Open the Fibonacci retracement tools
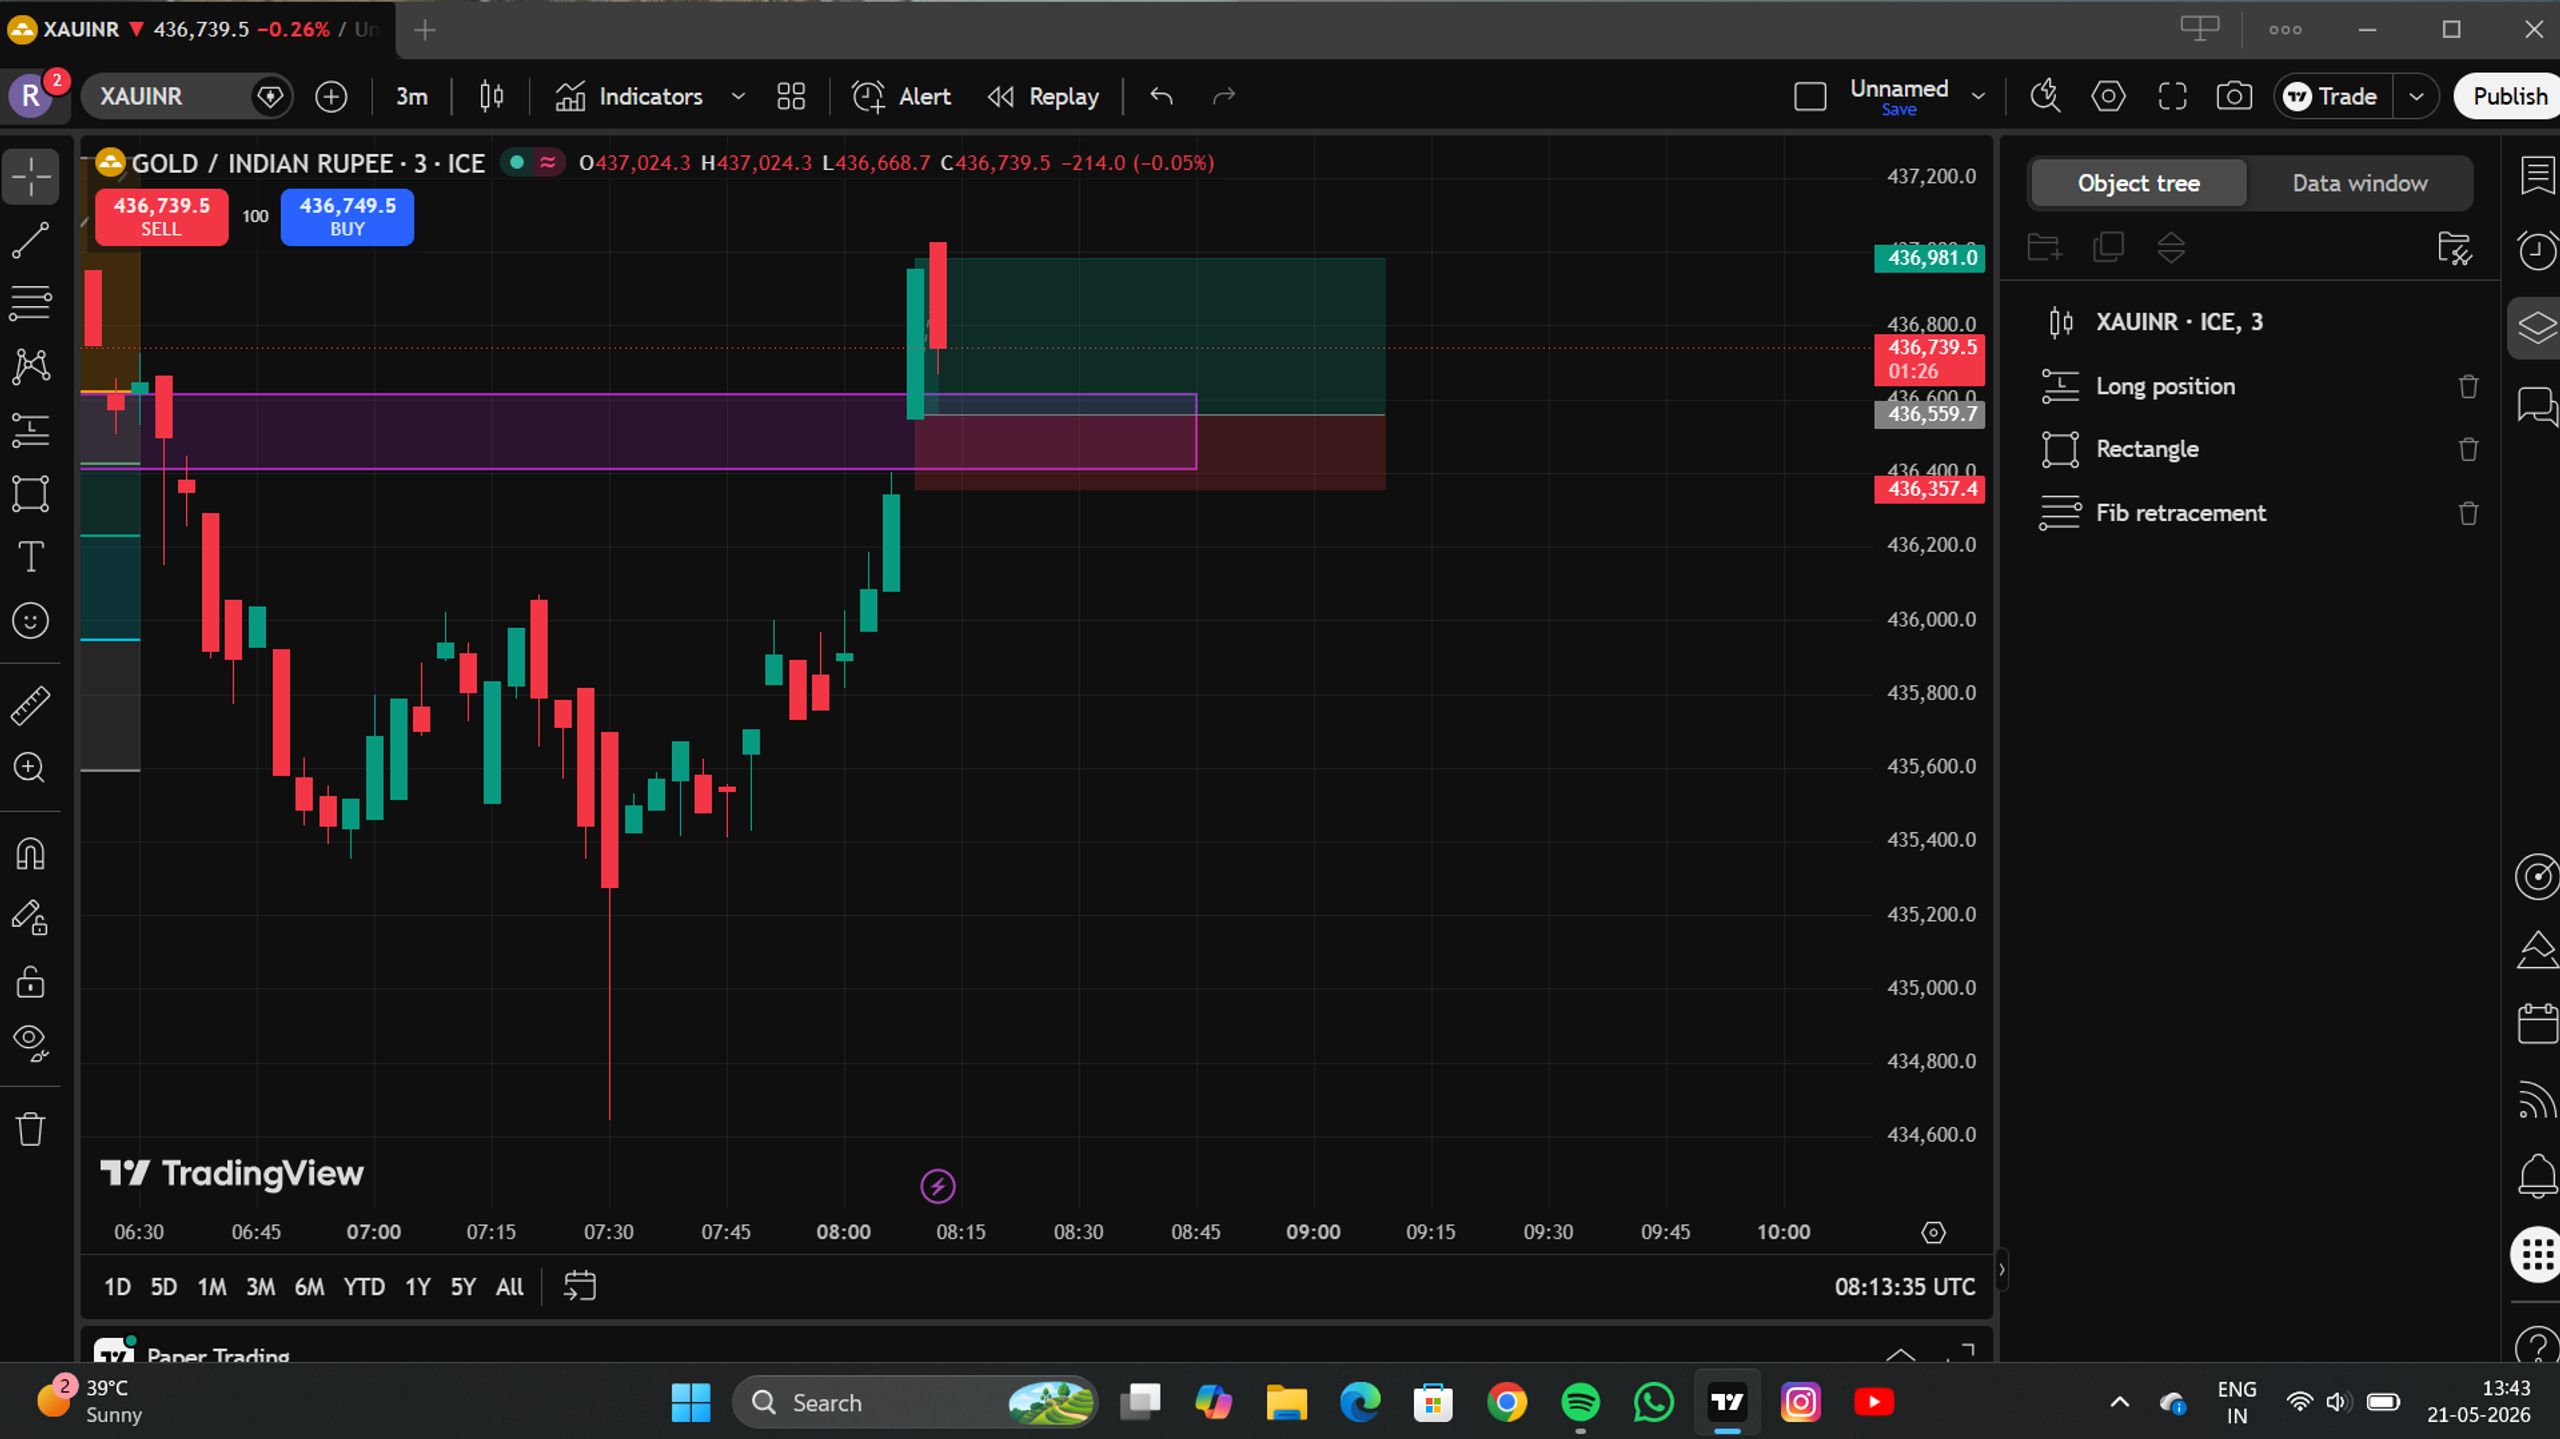Screen dimensions: 2560x1439 31,303
